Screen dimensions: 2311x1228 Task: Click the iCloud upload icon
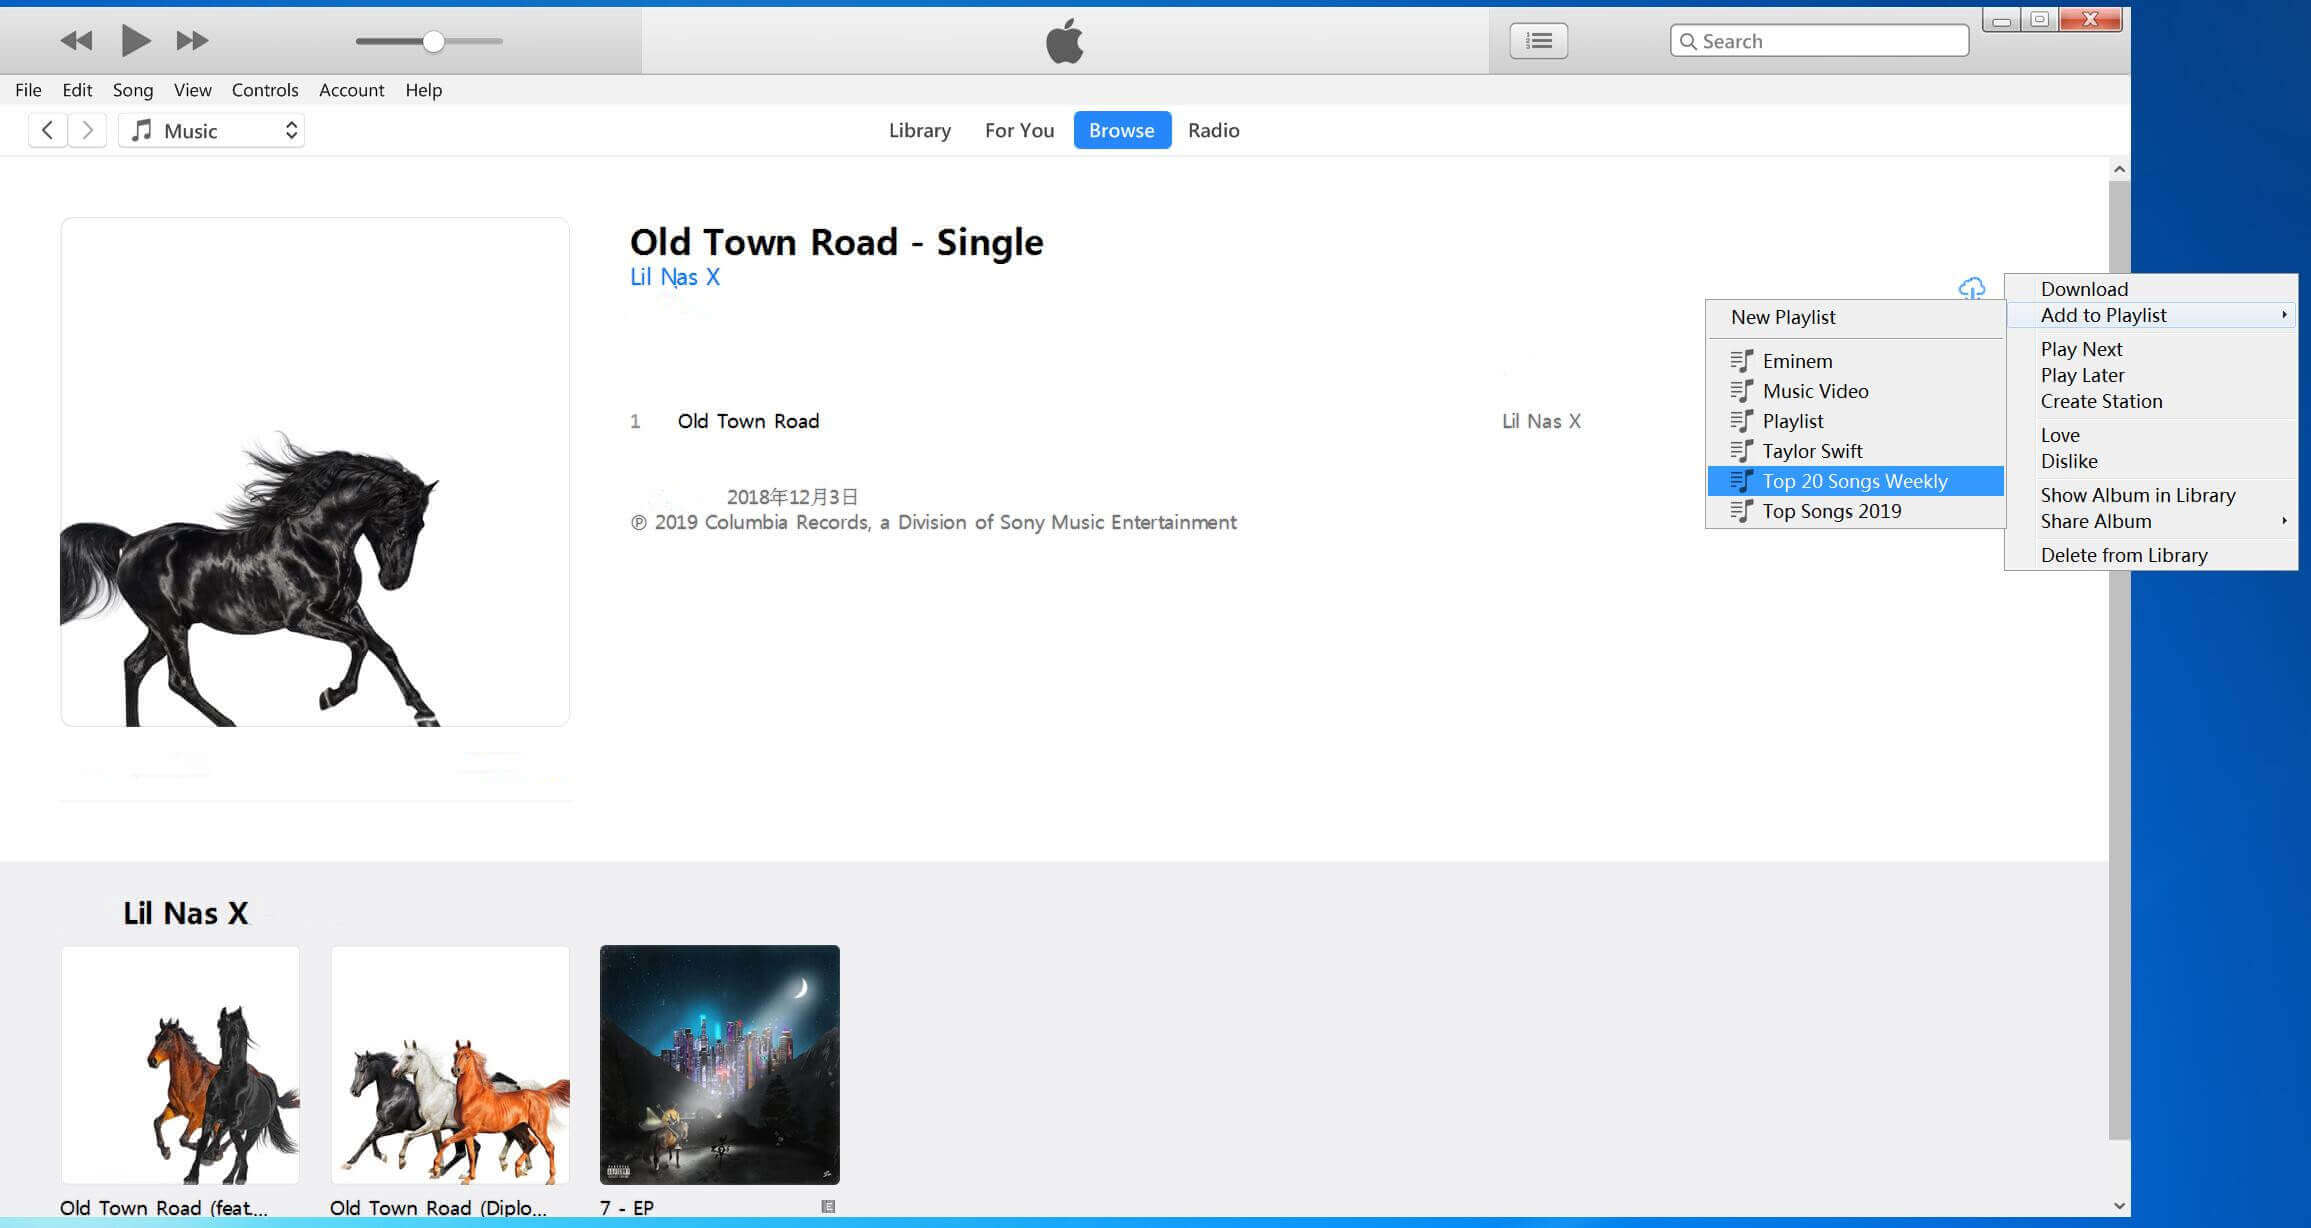tap(1972, 288)
